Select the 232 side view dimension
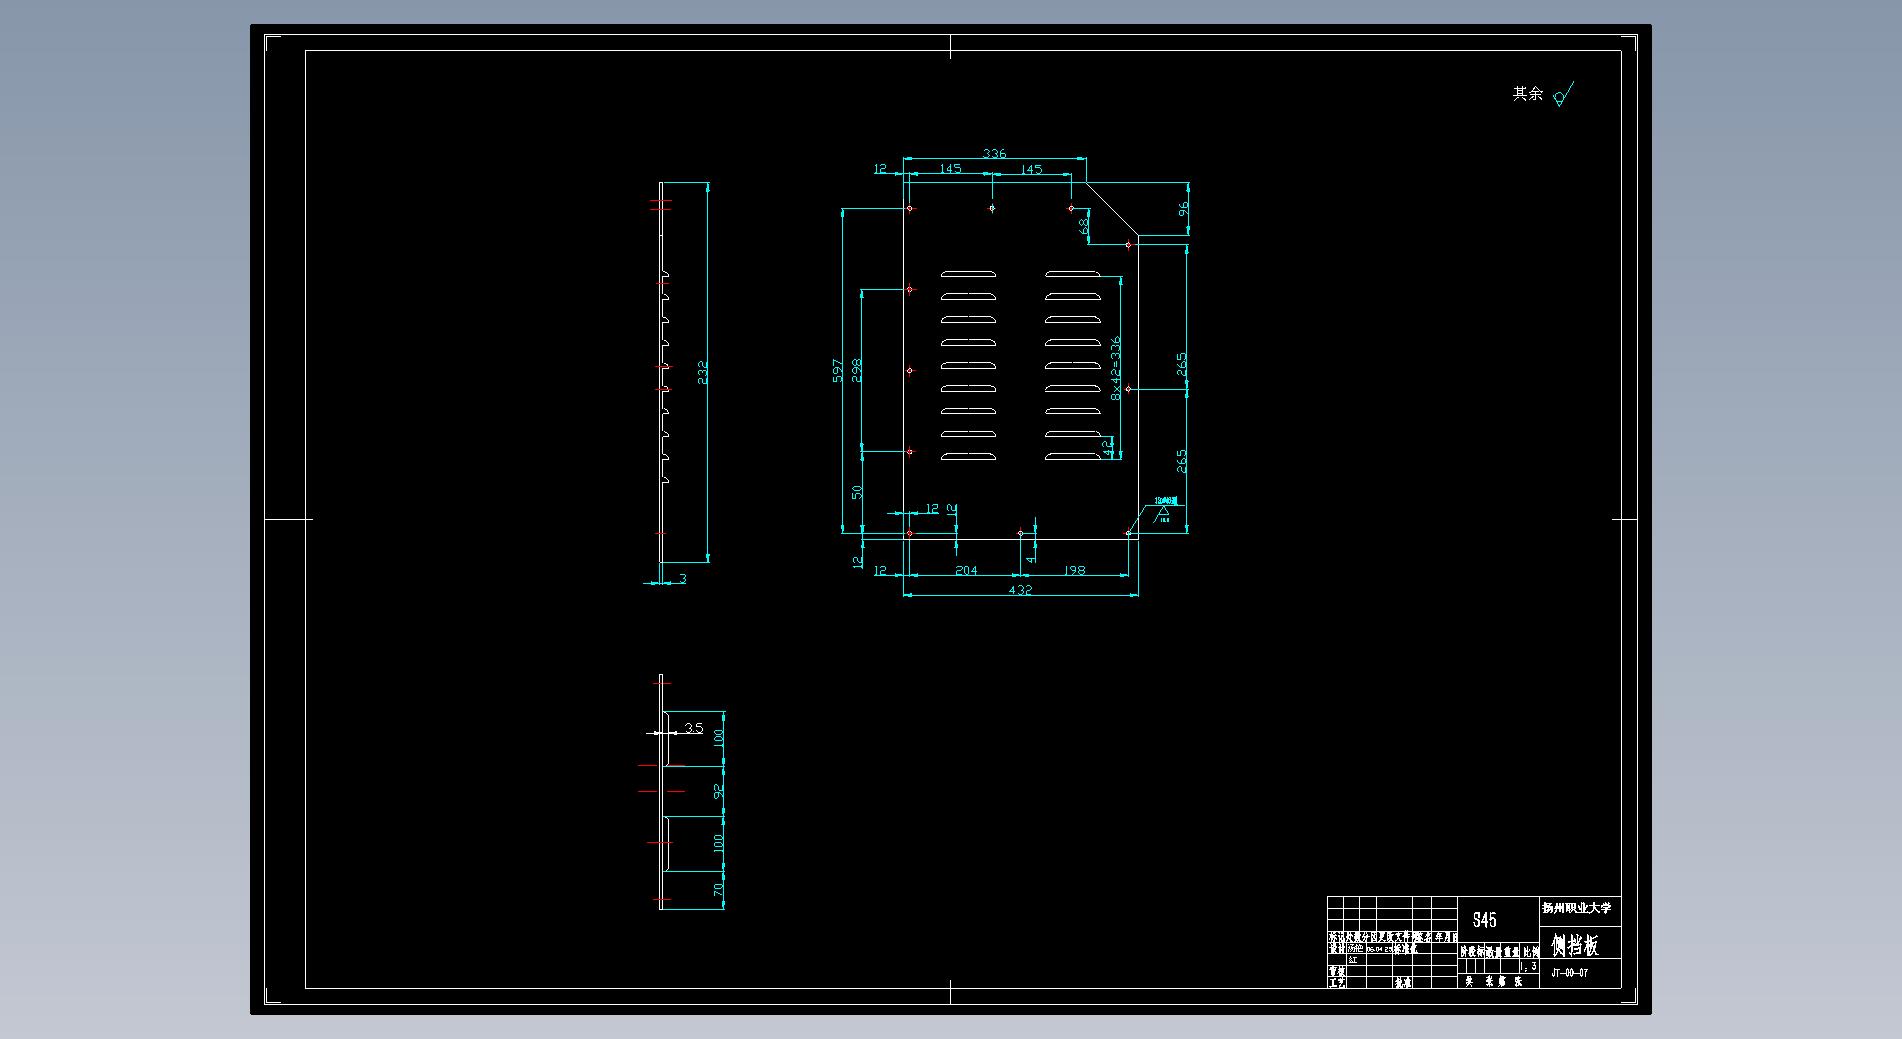1902x1039 pixels. pyautogui.click(x=702, y=372)
